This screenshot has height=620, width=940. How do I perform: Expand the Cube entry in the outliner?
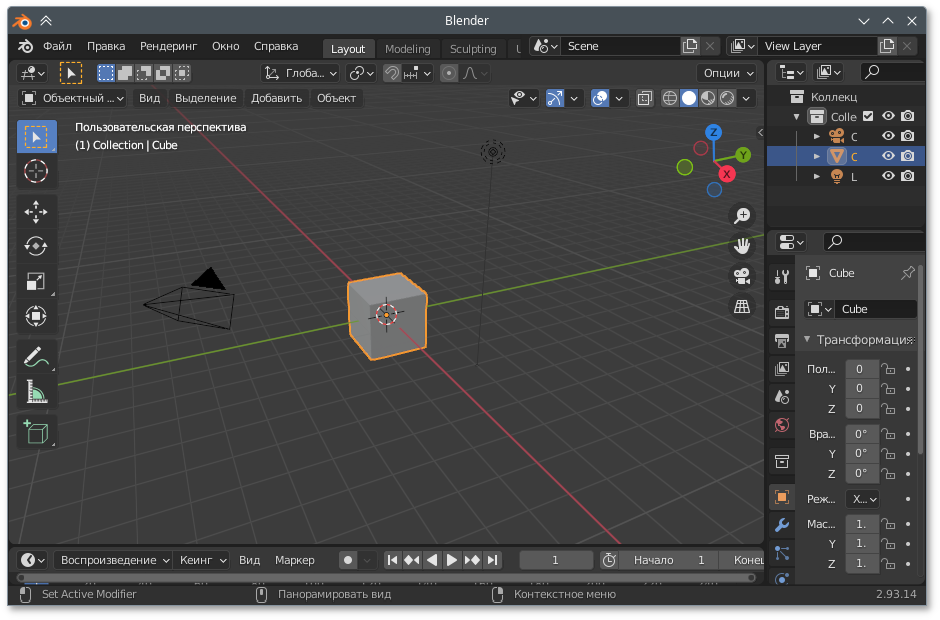point(816,155)
